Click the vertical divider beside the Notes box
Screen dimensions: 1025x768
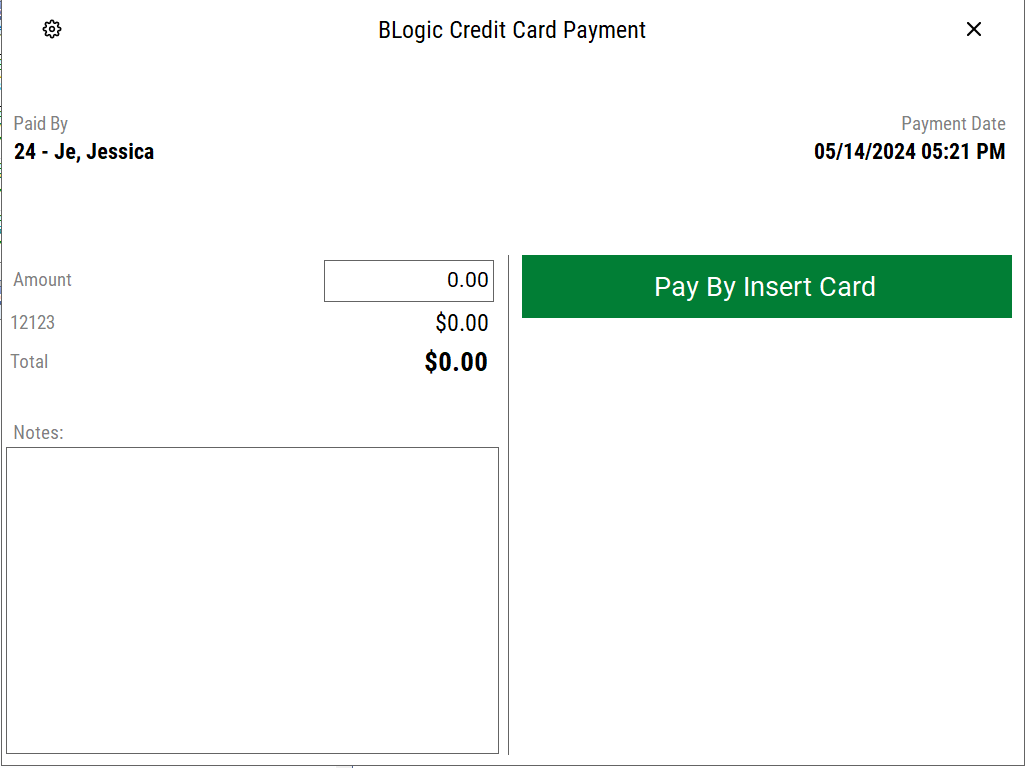509,600
